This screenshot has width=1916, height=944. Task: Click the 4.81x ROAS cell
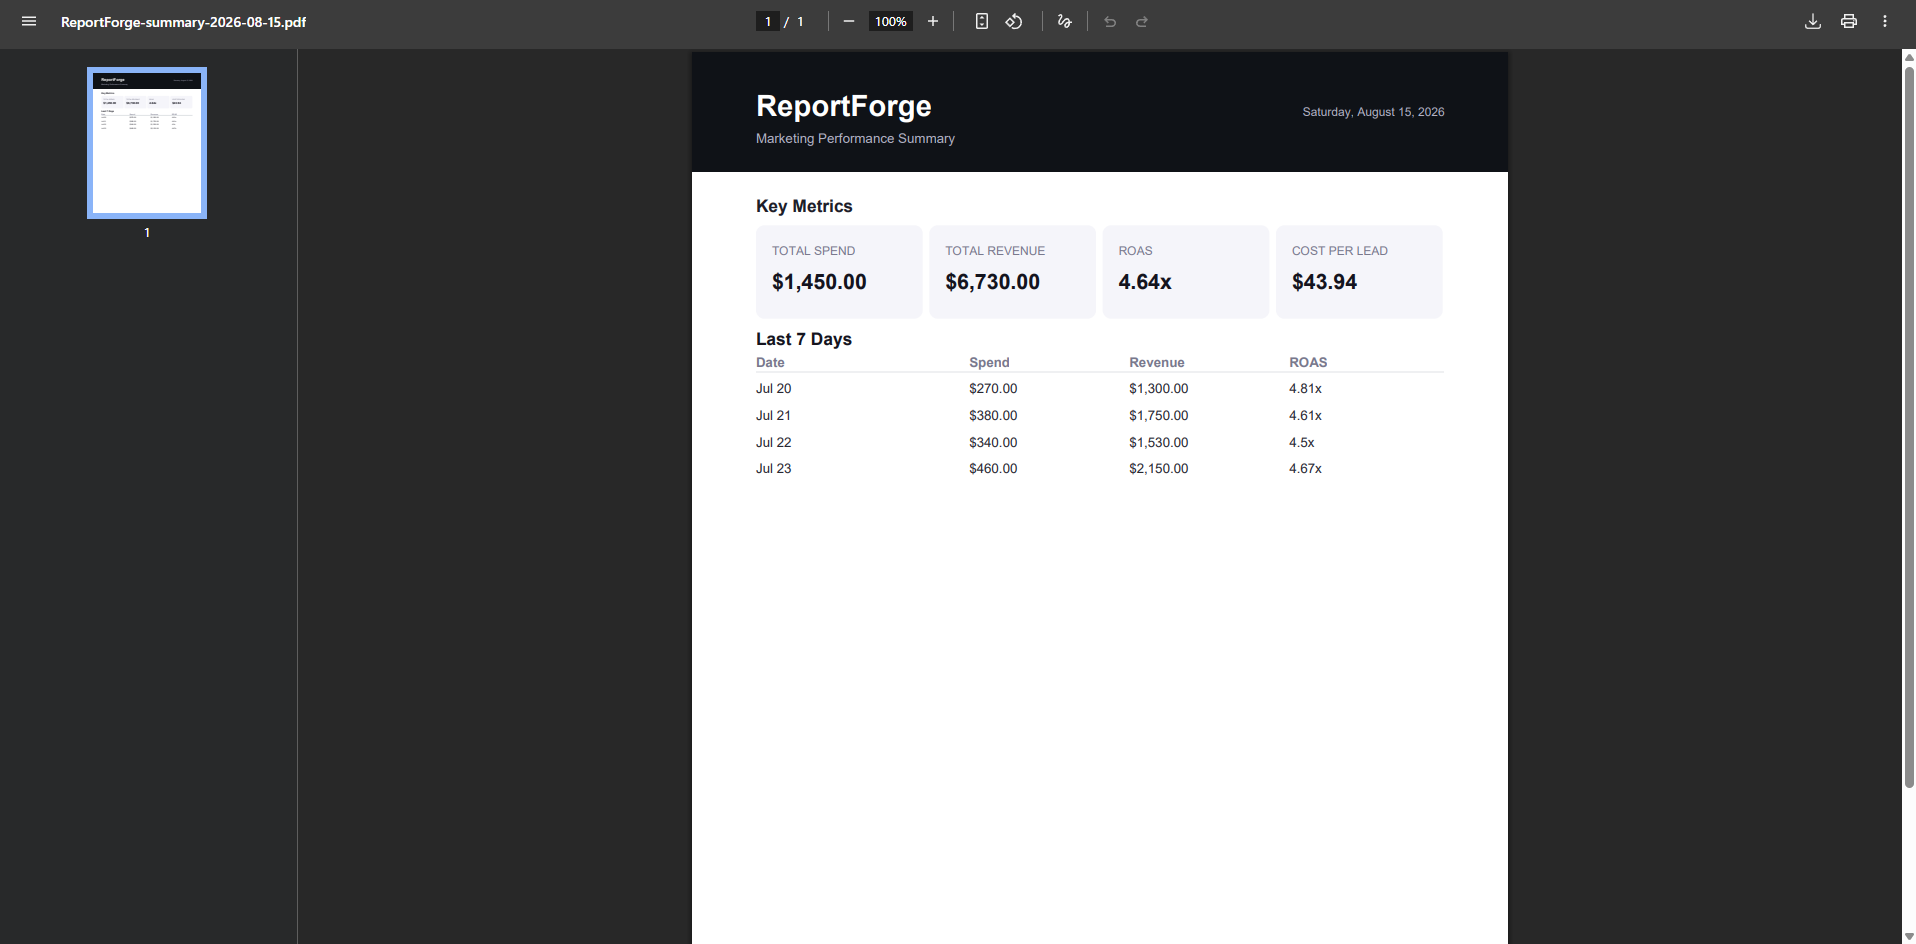click(1305, 389)
